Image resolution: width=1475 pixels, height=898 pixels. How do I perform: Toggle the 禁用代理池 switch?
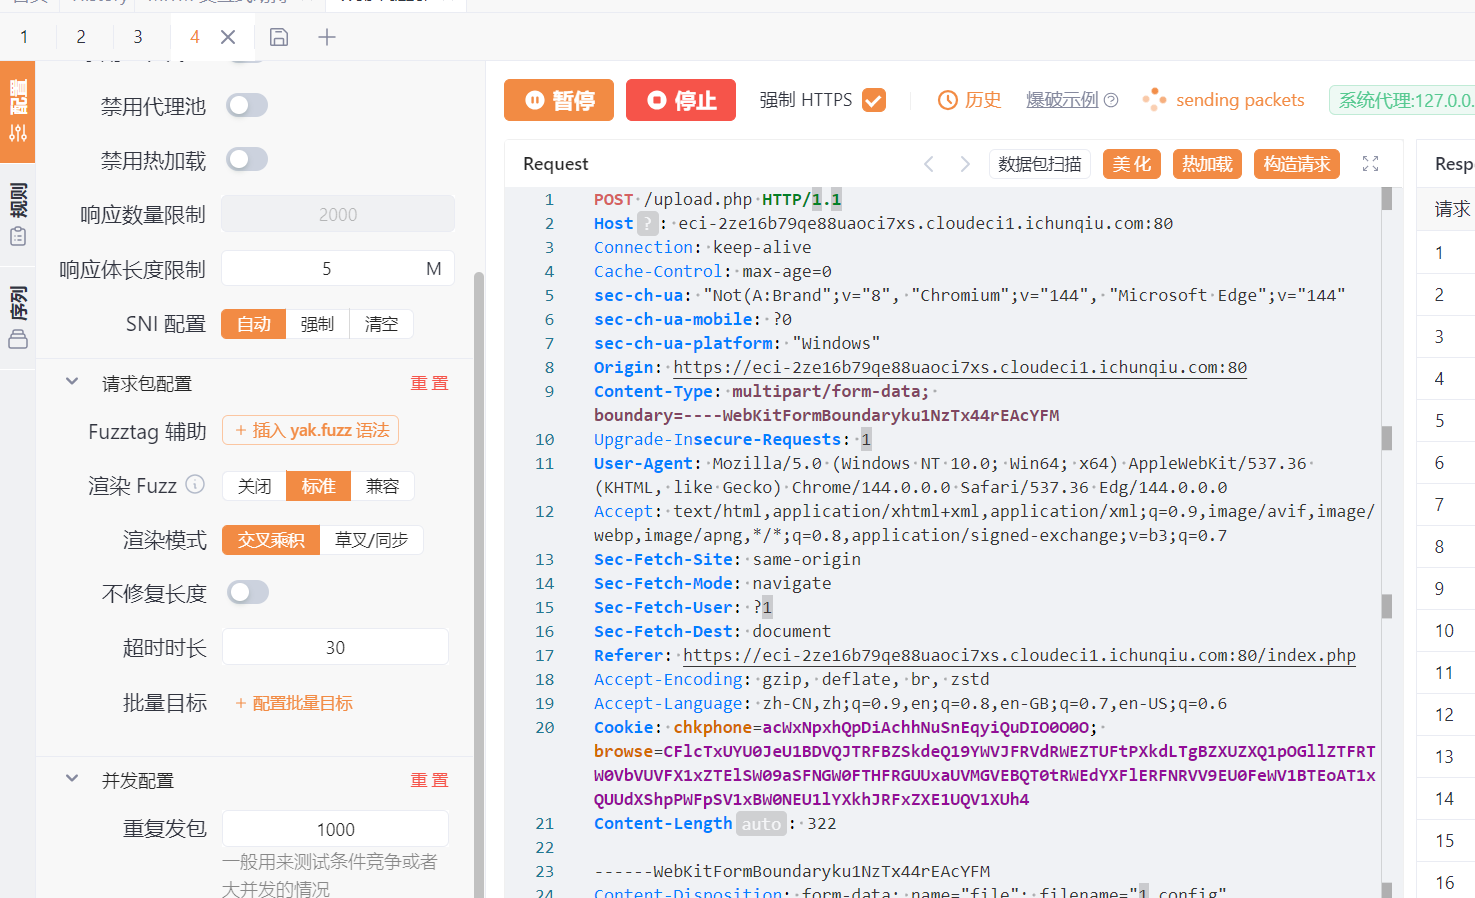coord(247,105)
